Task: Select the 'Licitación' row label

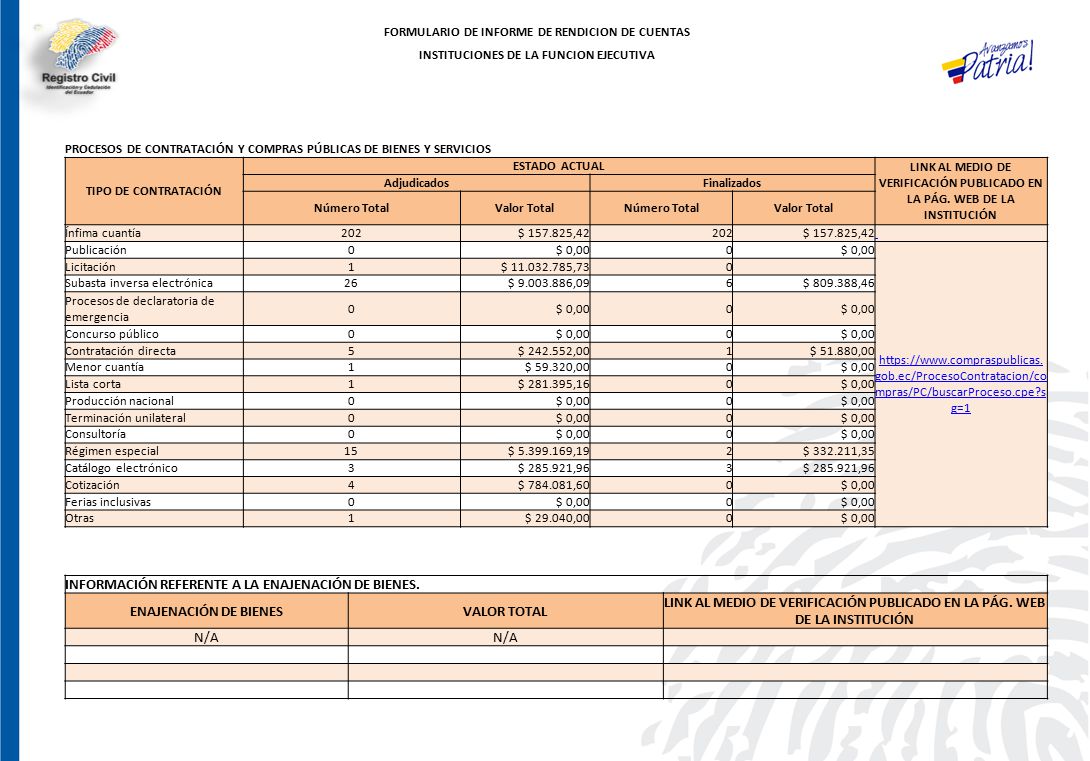Action: click(90, 267)
